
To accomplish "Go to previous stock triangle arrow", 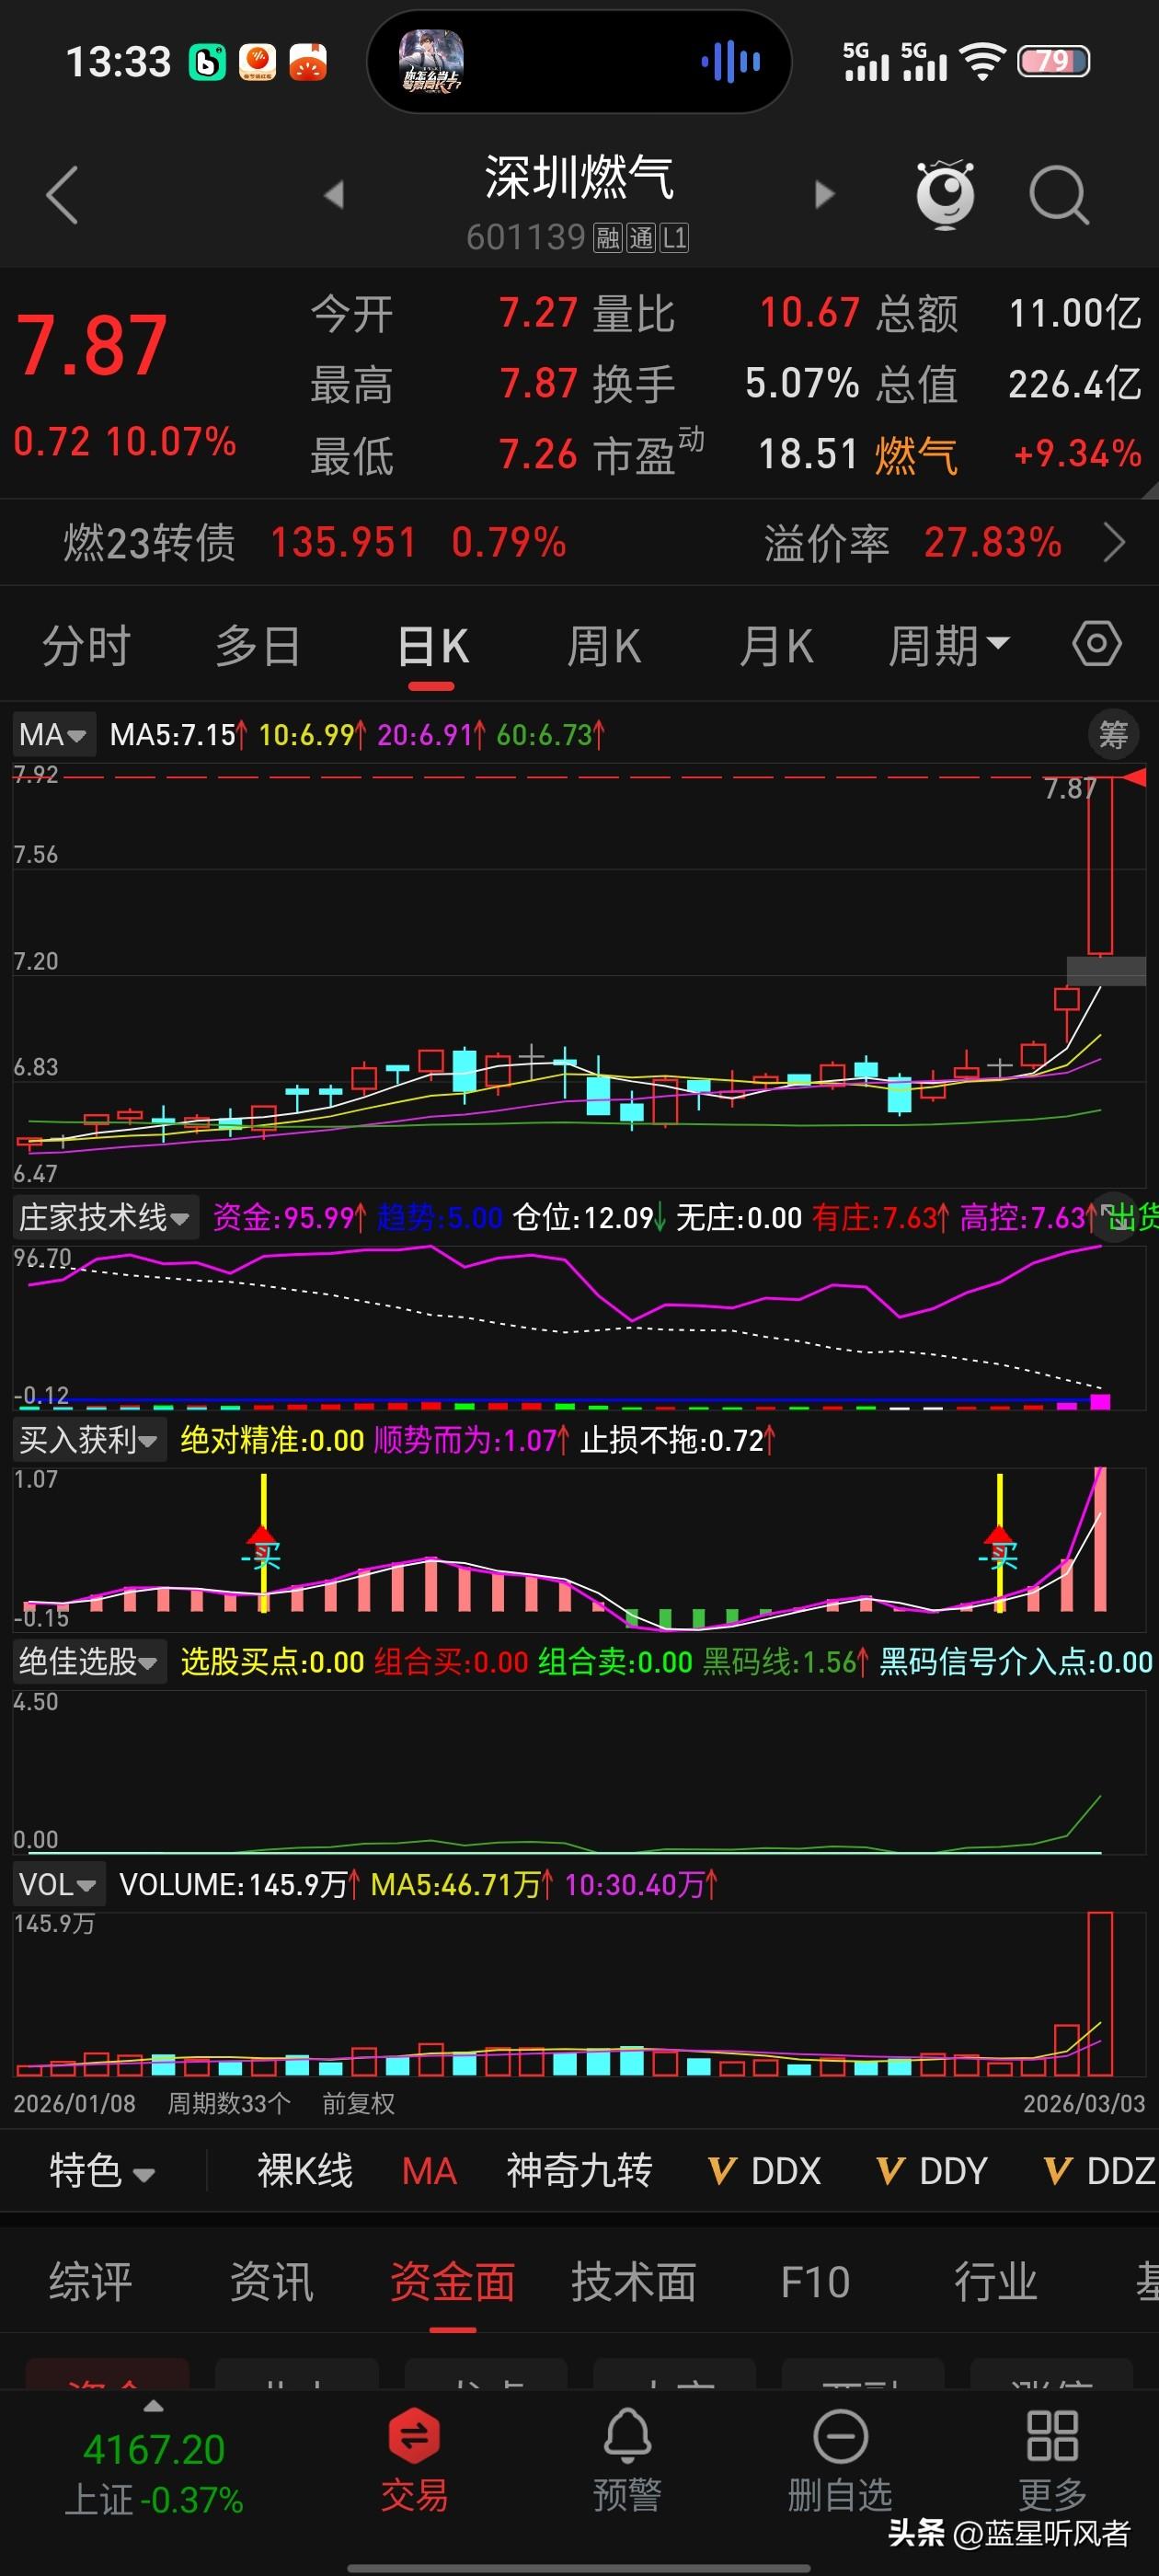I will click(334, 194).
